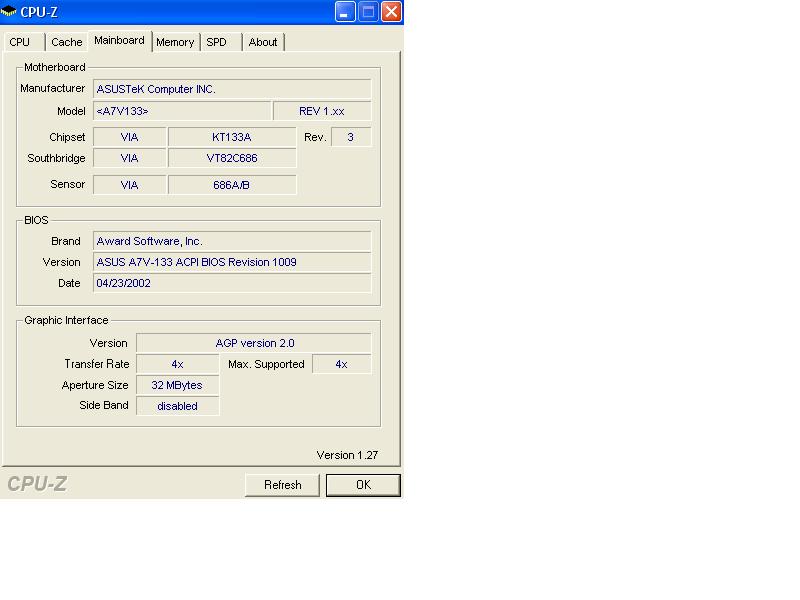Click the OK button

click(x=363, y=485)
